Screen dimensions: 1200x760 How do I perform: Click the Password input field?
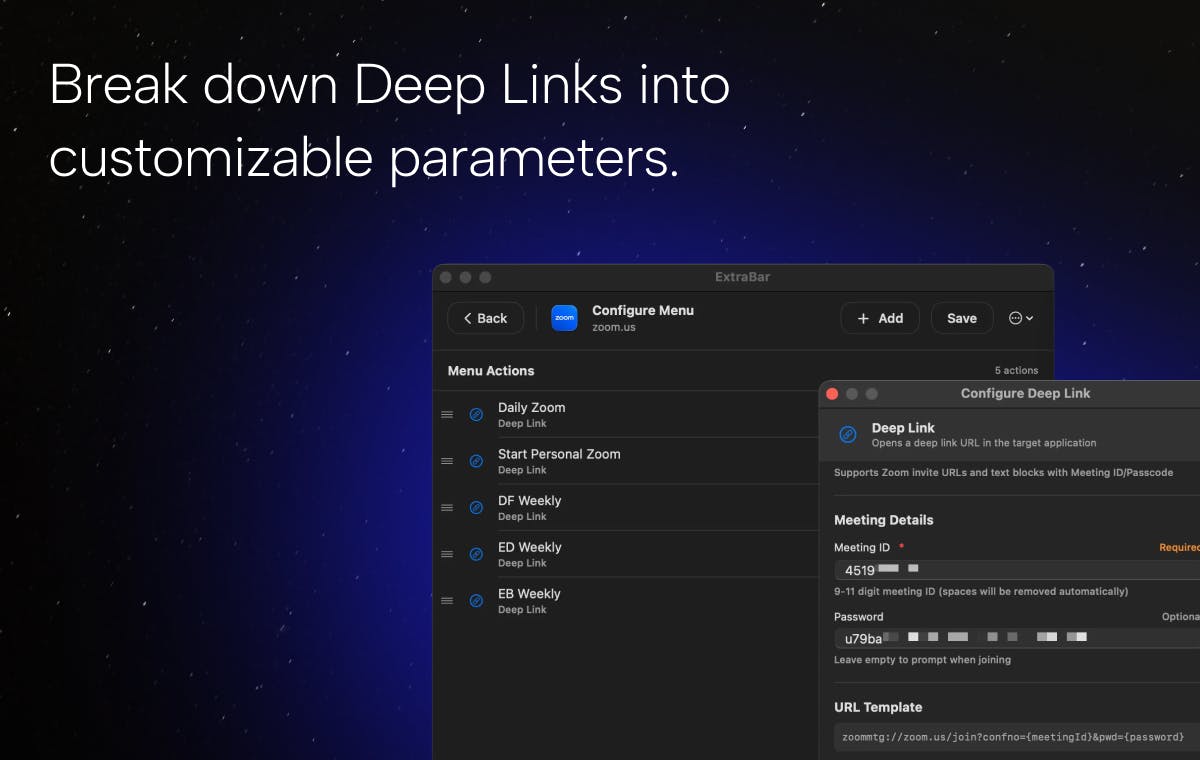point(1017,638)
